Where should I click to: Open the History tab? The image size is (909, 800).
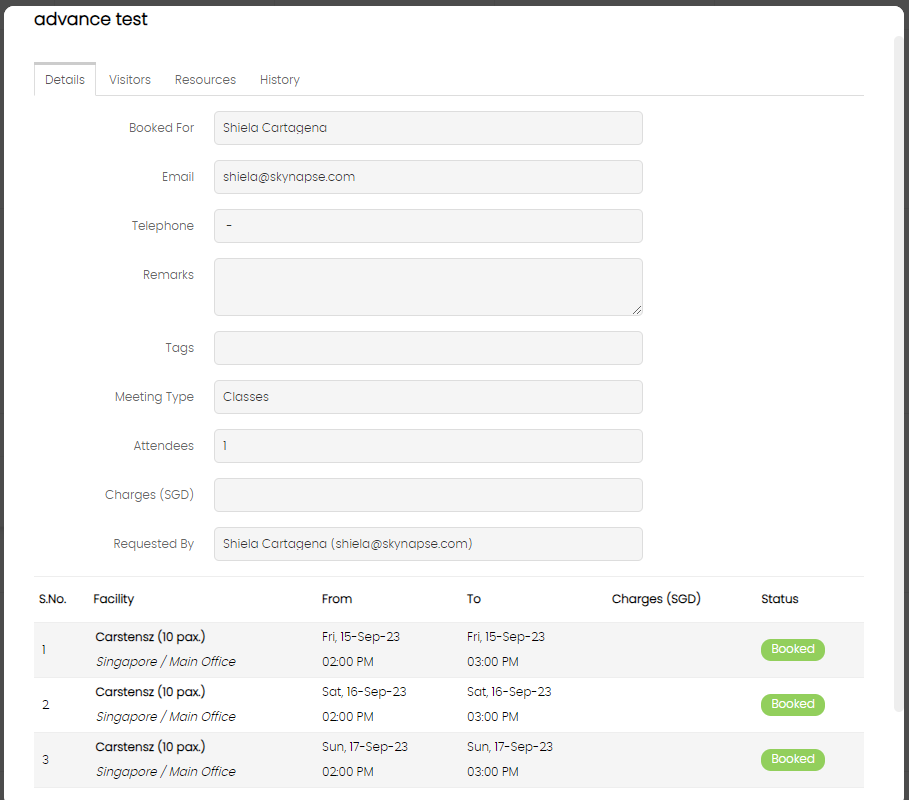[x=279, y=79]
